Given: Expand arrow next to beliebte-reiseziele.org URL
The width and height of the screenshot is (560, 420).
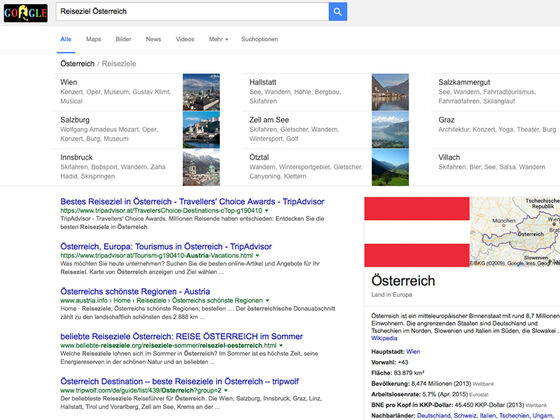Looking at the screenshot, I should (281, 346).
